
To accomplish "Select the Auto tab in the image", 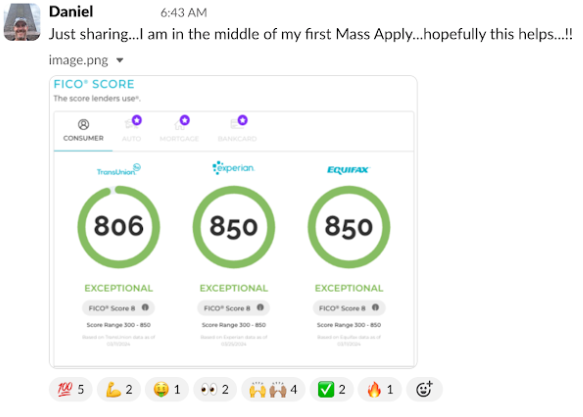I will (132, 130).
